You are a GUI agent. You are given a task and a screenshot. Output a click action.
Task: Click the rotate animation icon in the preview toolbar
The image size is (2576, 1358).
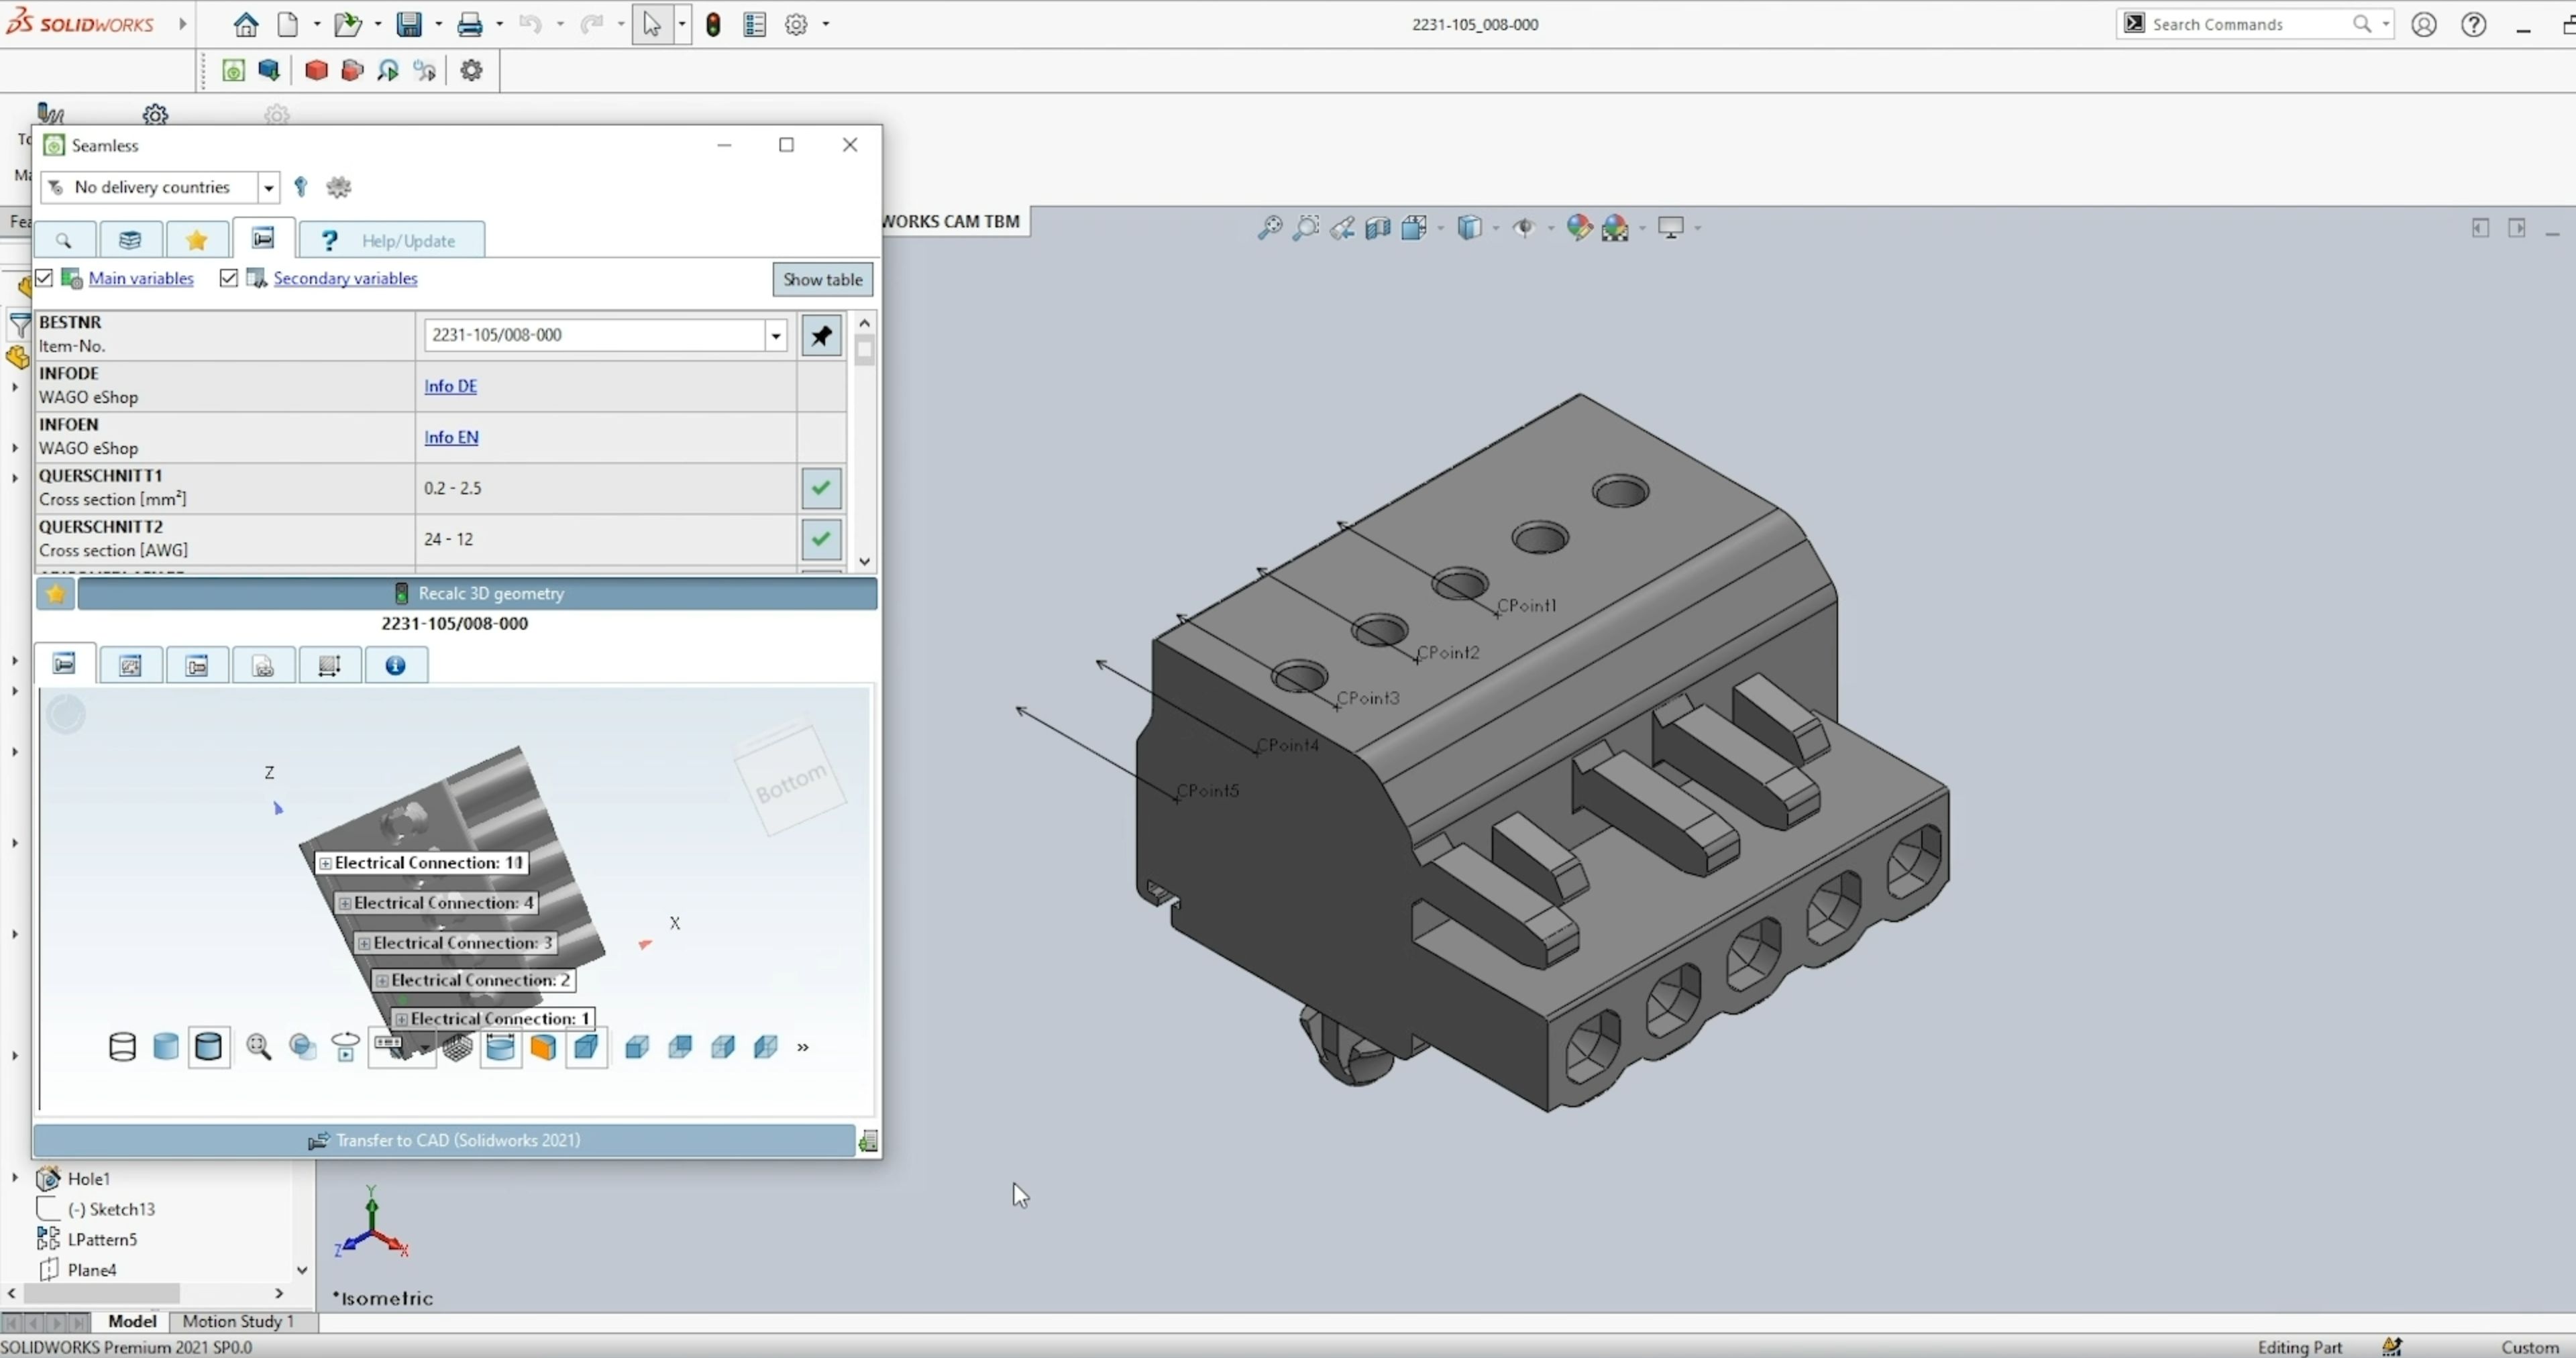pyautogui.click(x=346, y=1047)
